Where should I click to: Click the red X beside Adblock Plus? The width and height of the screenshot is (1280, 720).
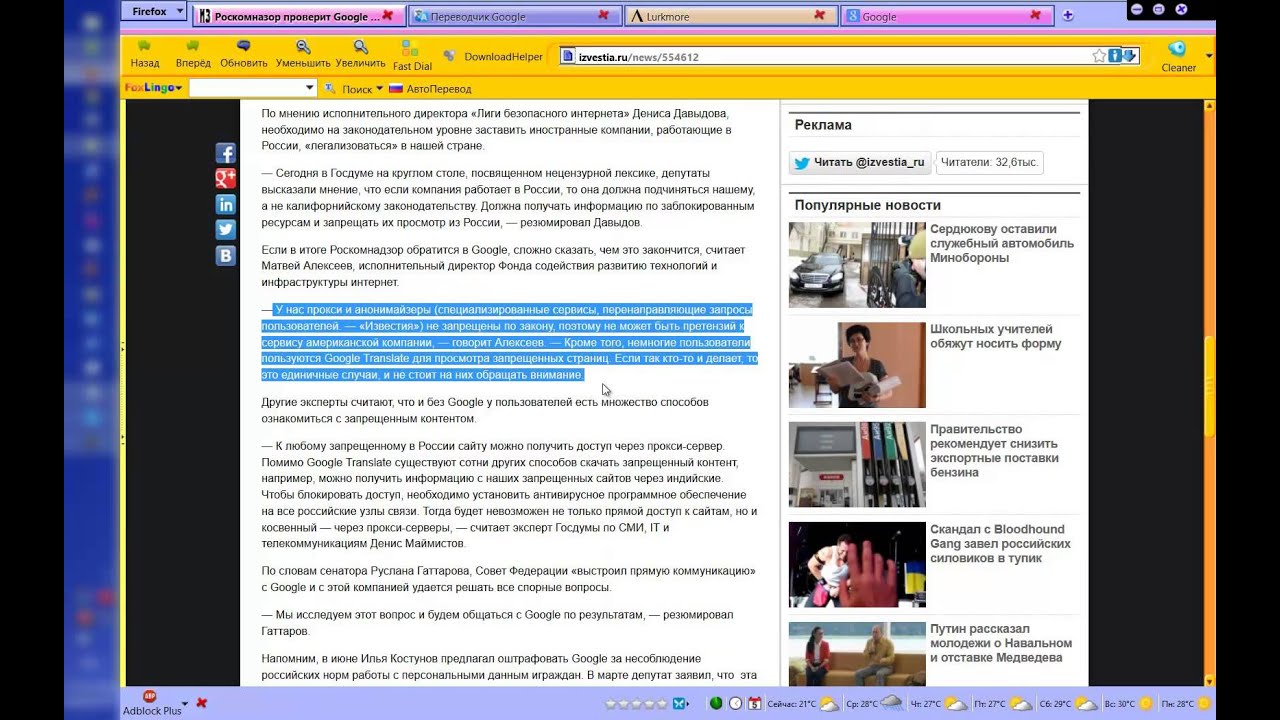pyautogui.click(x=201, y=703)
